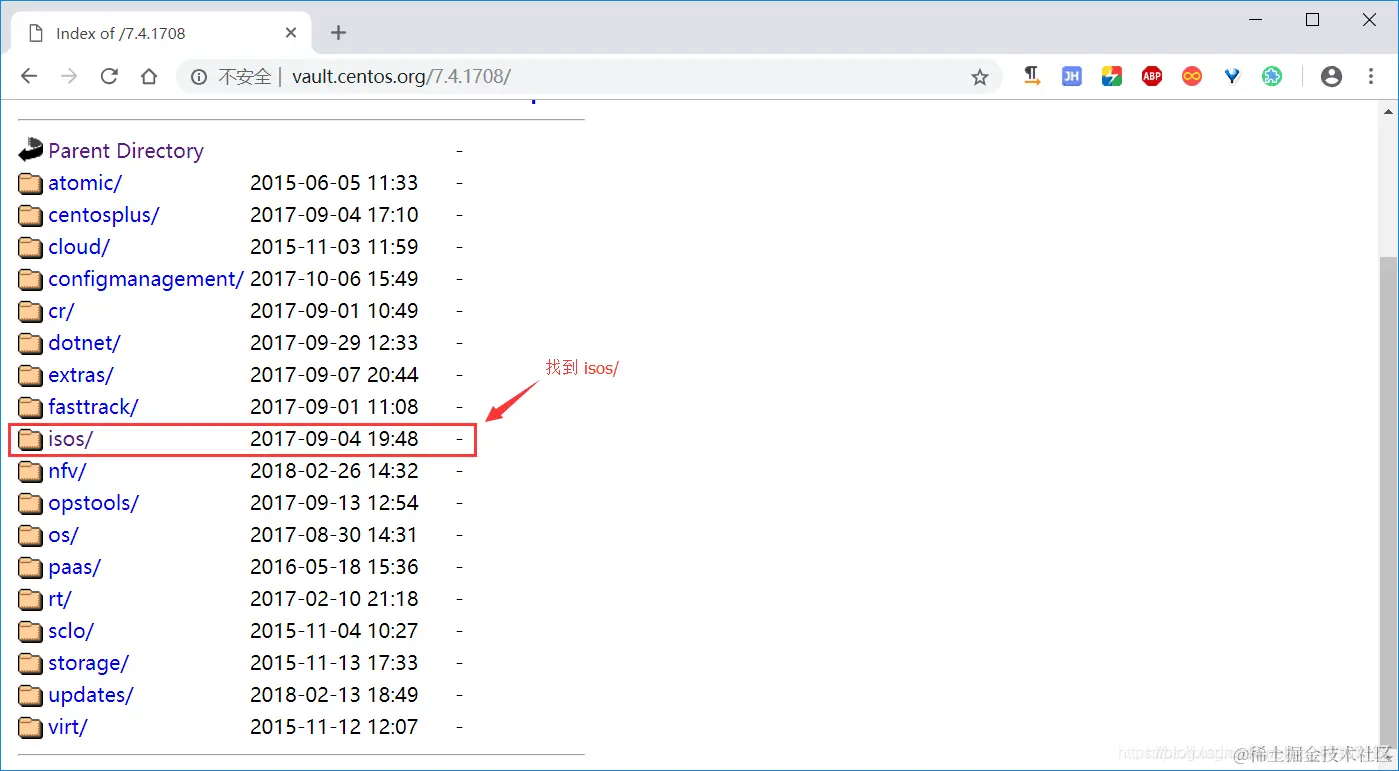Go back to the previous page
The width and height of the screenshot is (1399, 771).
[x=29, y=77]
